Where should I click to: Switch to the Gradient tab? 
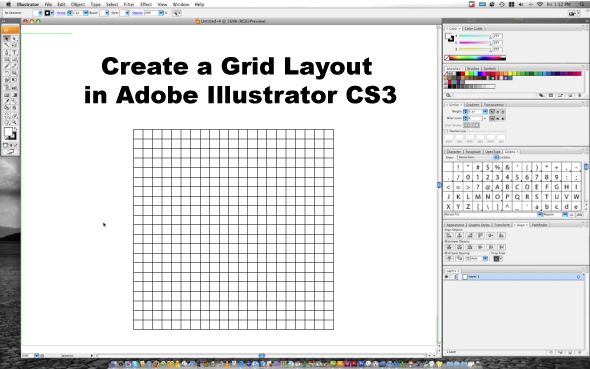click(472, 105)
